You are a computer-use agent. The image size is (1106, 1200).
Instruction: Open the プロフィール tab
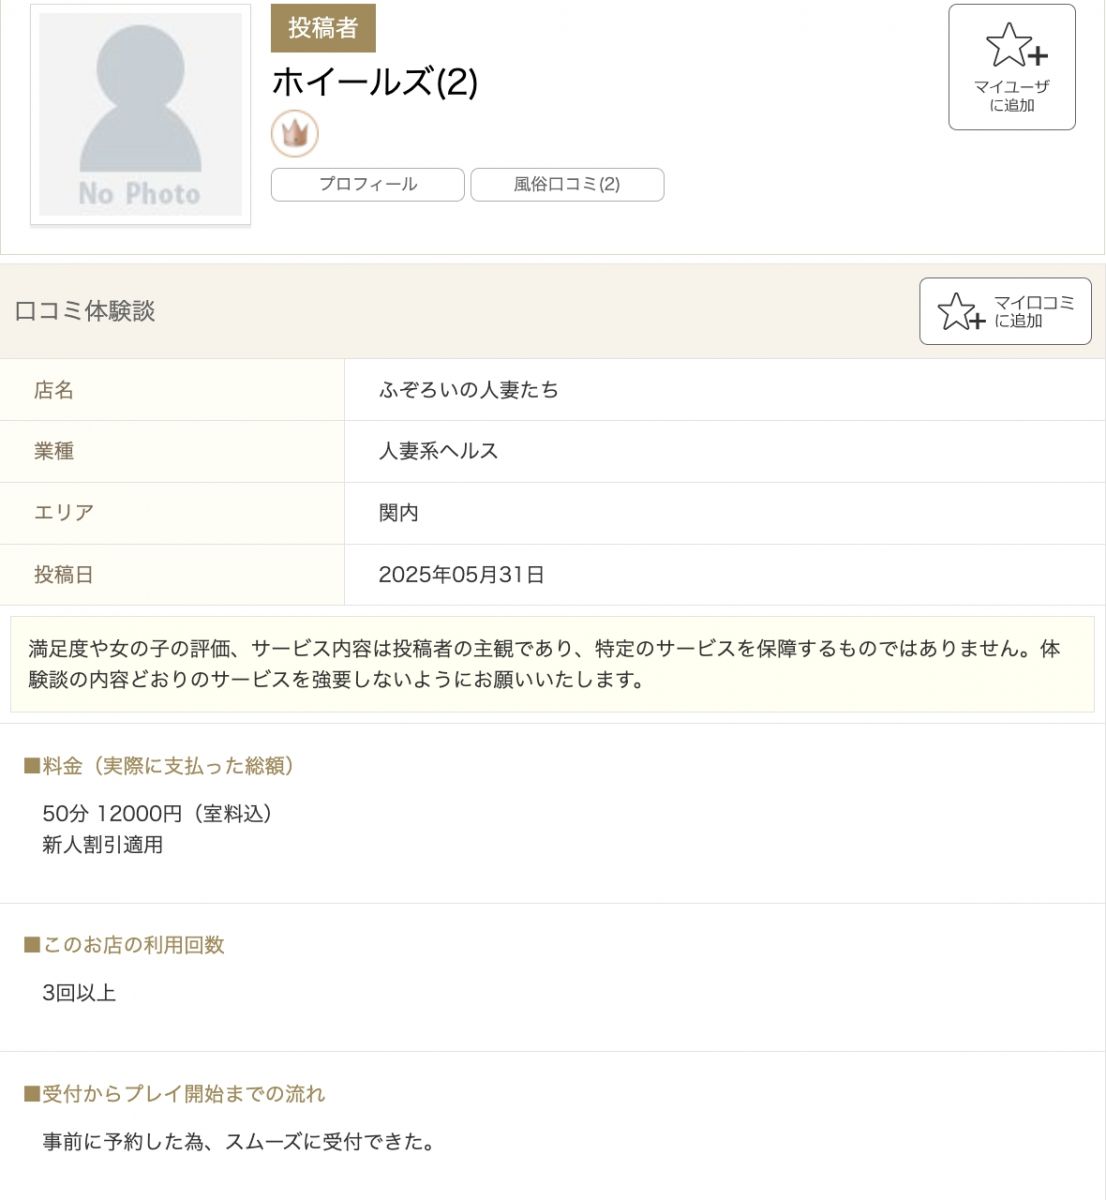click(x=368, y=185)
